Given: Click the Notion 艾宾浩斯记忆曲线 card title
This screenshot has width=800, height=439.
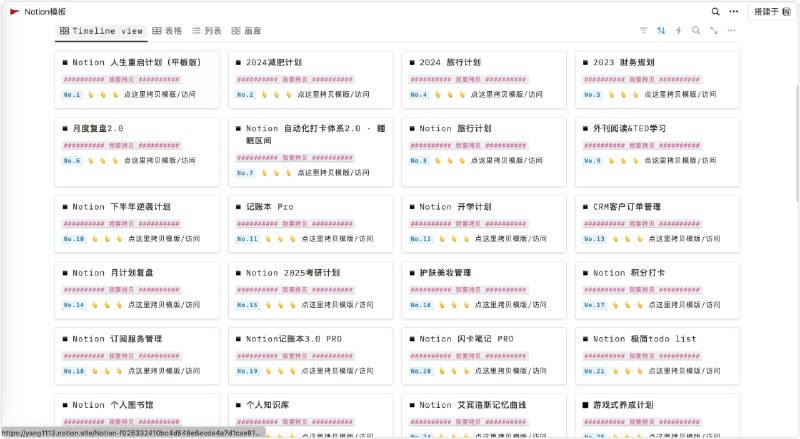Looking at the screenshot, I should tap(472, 405).
